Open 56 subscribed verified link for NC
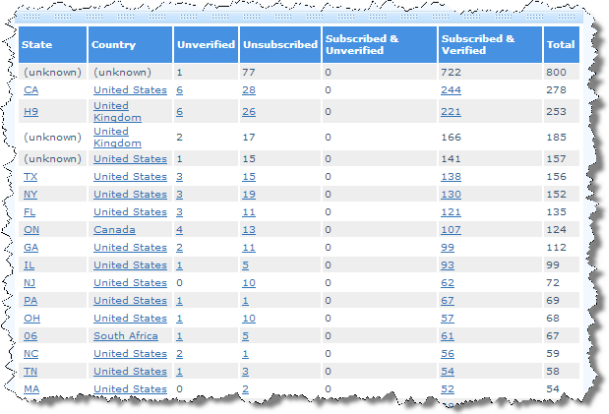The image size is (609, 414). pyautogui.click(x=447, y=354)
